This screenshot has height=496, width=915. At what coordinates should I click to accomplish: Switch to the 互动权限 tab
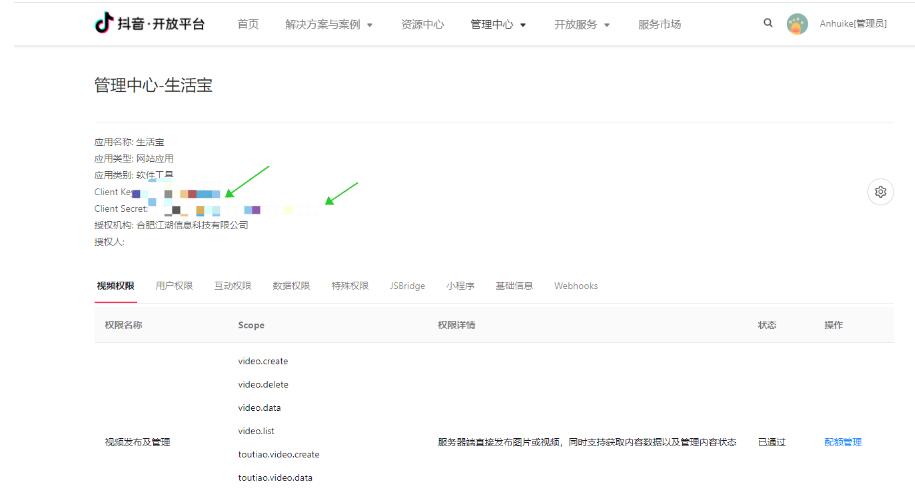pos(233,286)
